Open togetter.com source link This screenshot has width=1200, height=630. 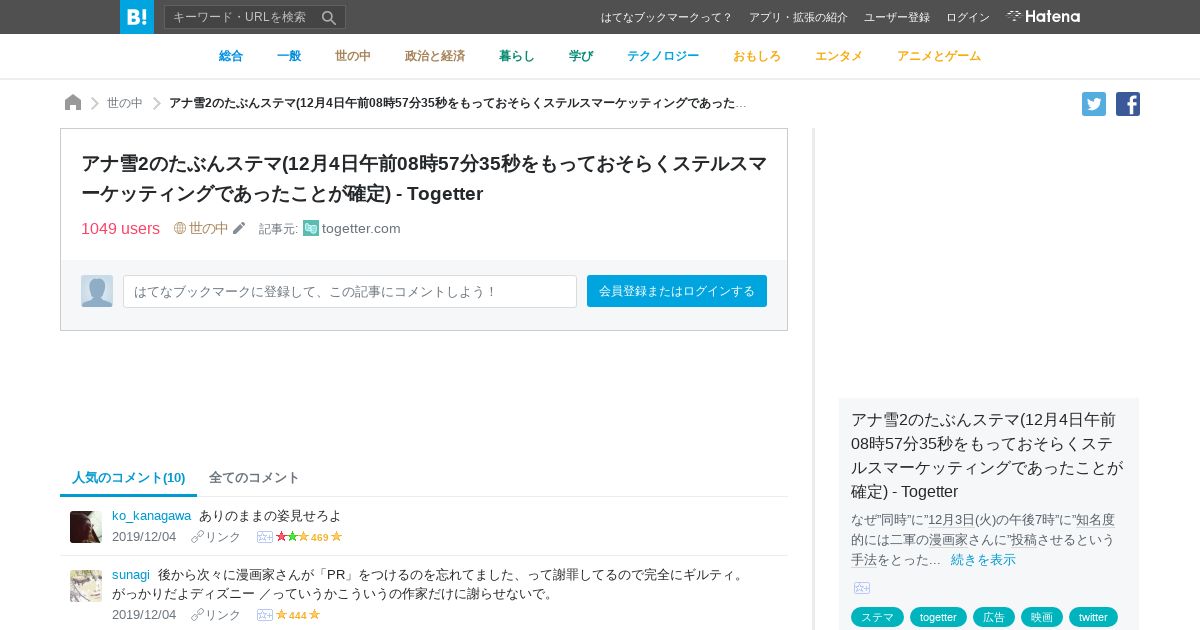point(361,228)
